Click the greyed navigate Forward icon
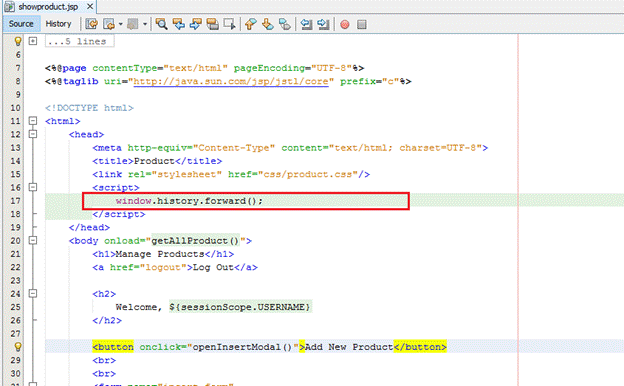 tap(133, 24)
